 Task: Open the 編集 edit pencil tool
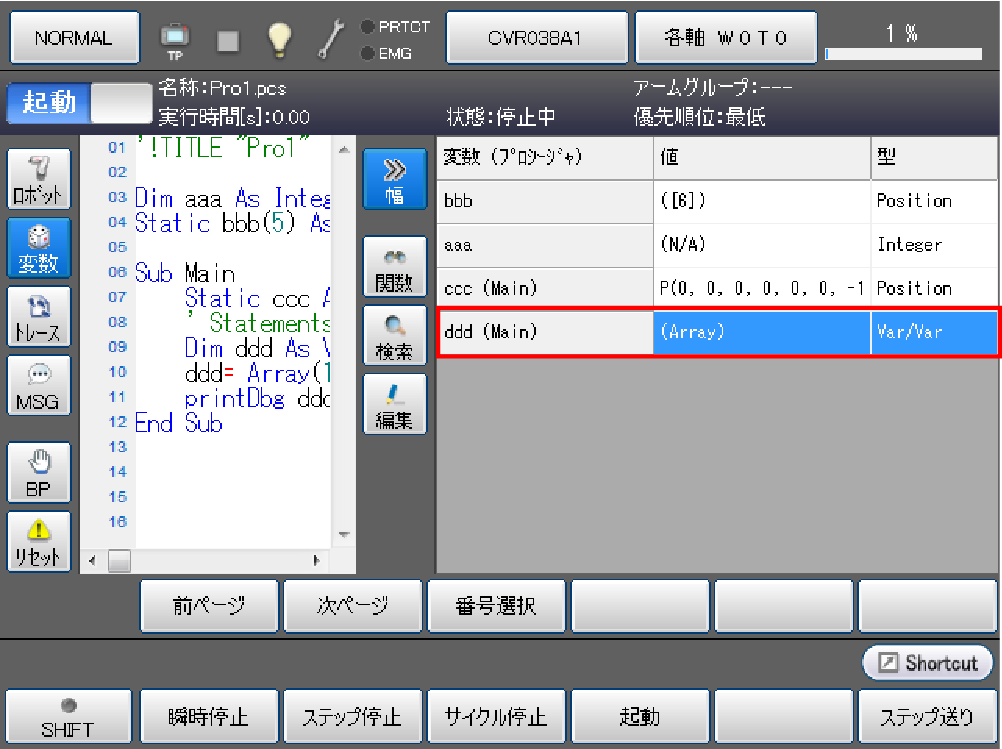click(x=394, y=405)
